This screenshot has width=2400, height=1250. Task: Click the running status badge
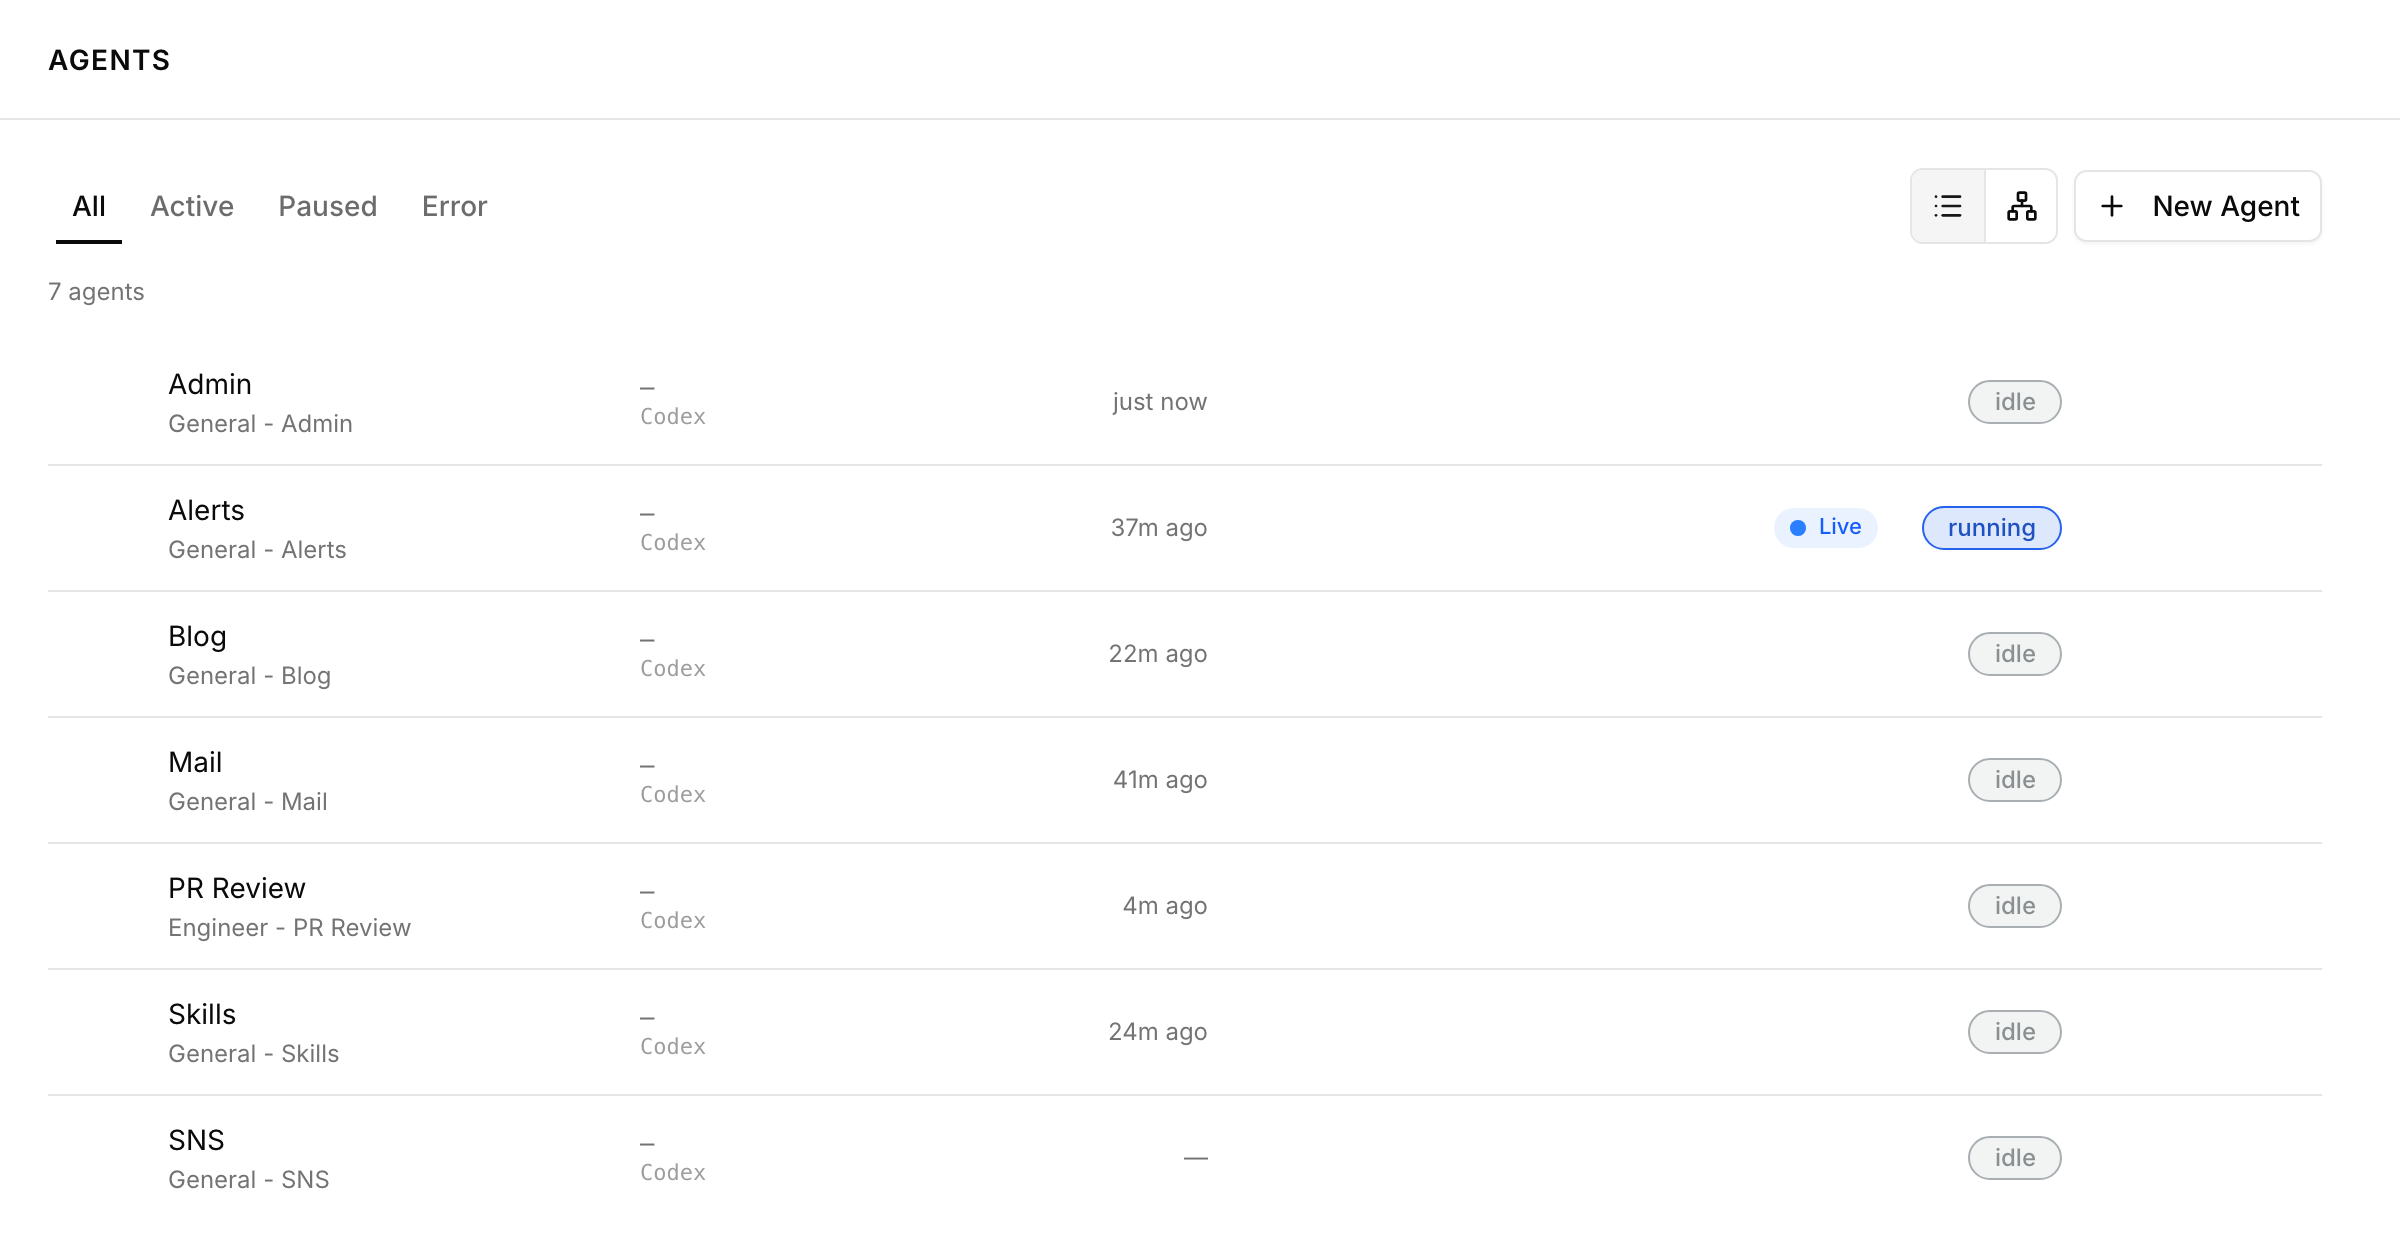point(1992,528)
